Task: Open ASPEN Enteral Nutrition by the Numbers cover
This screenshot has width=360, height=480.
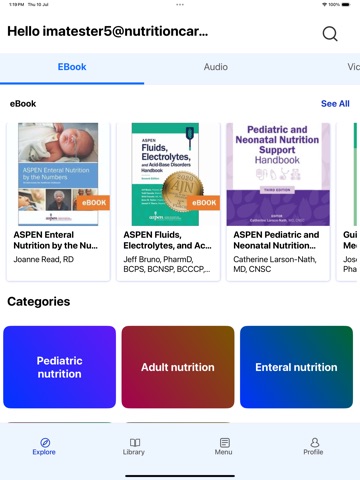Action: pyautogui.click(x=58, y=174)
